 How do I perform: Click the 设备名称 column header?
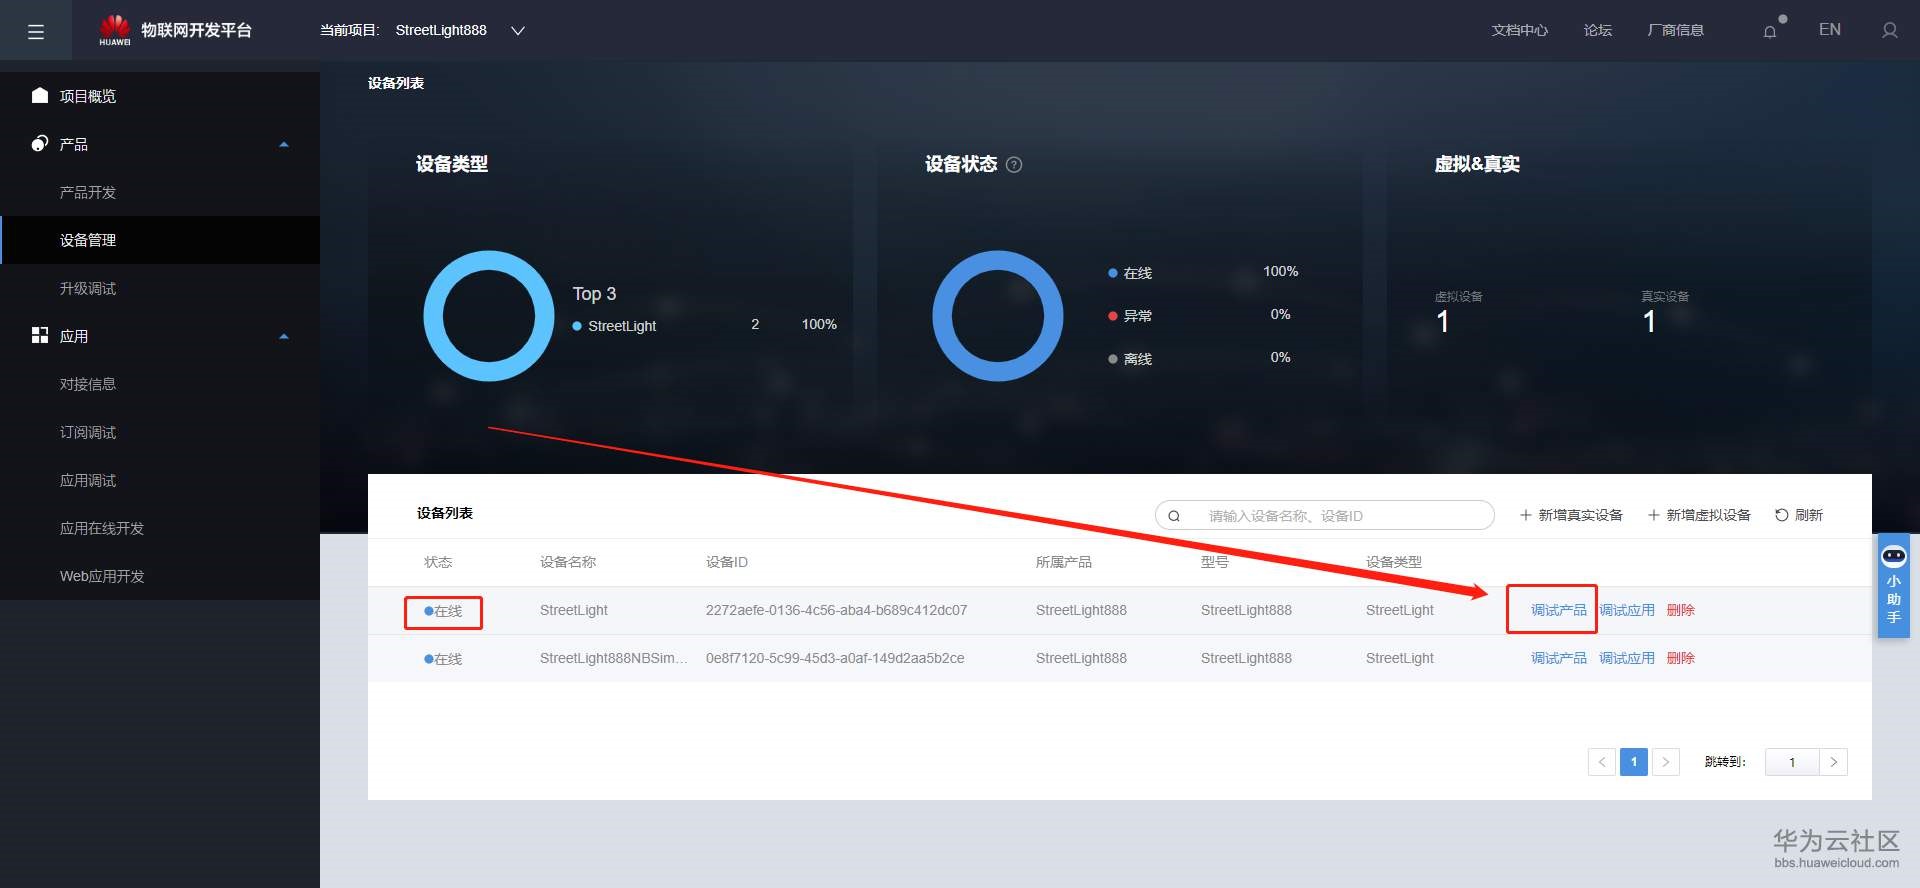568,562
